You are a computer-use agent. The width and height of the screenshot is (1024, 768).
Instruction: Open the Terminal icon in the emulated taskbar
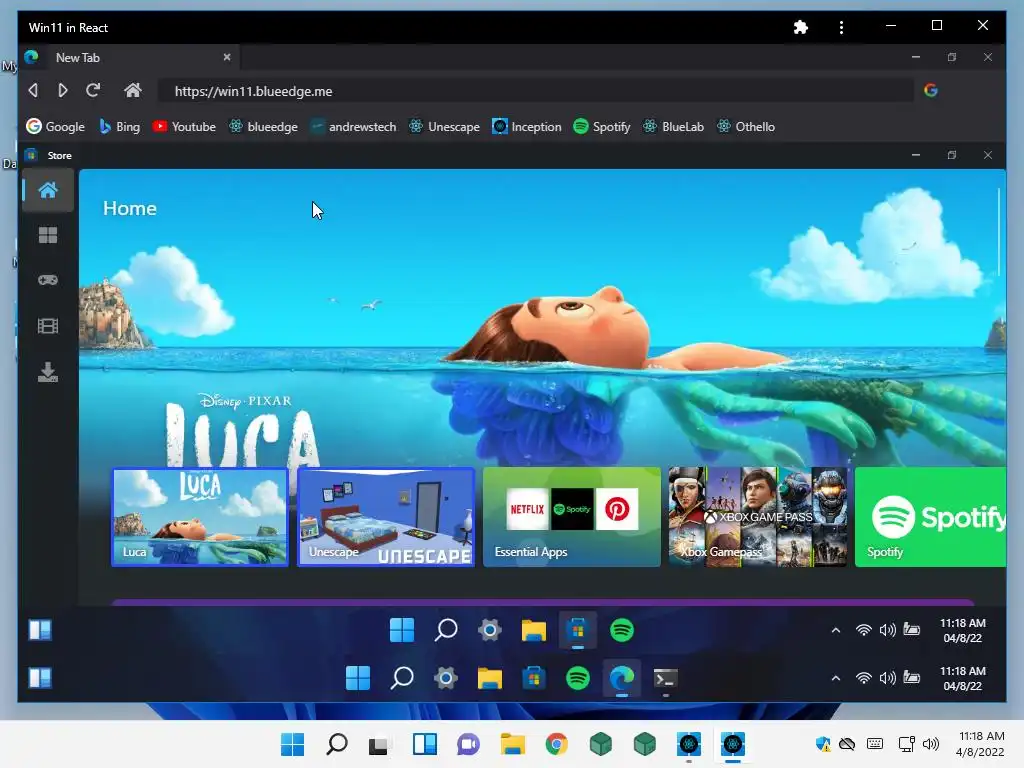[x=665, y=679]
